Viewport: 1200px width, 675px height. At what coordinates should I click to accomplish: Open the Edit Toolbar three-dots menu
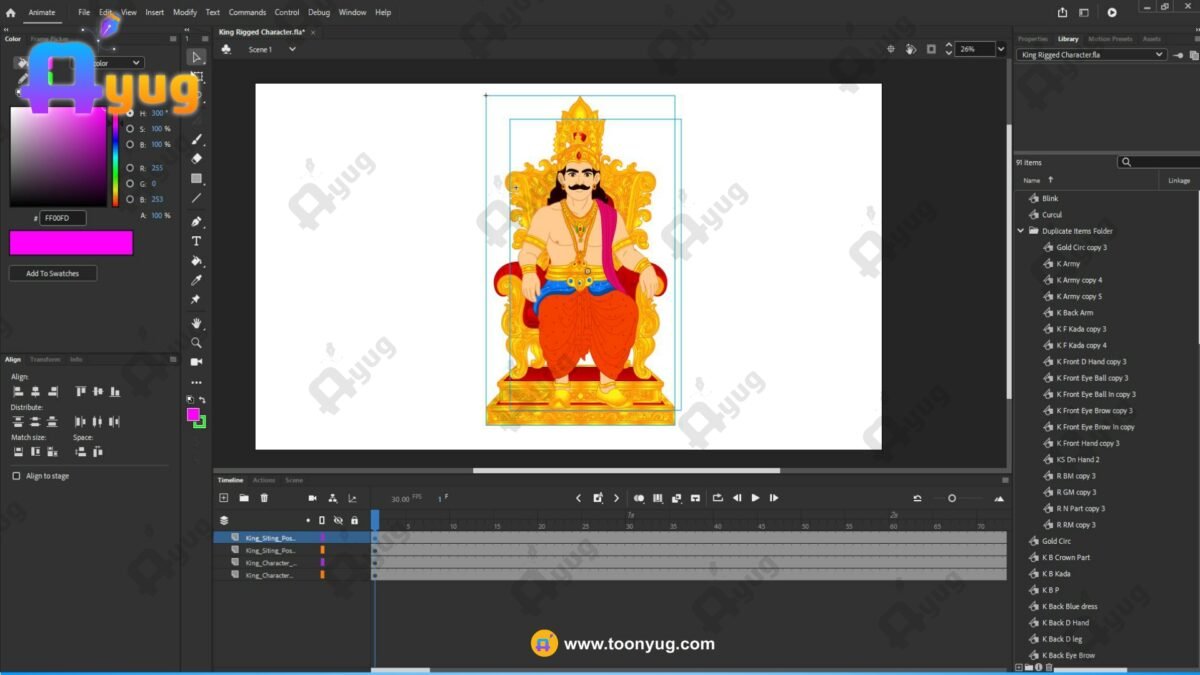[x=197, y=382]
